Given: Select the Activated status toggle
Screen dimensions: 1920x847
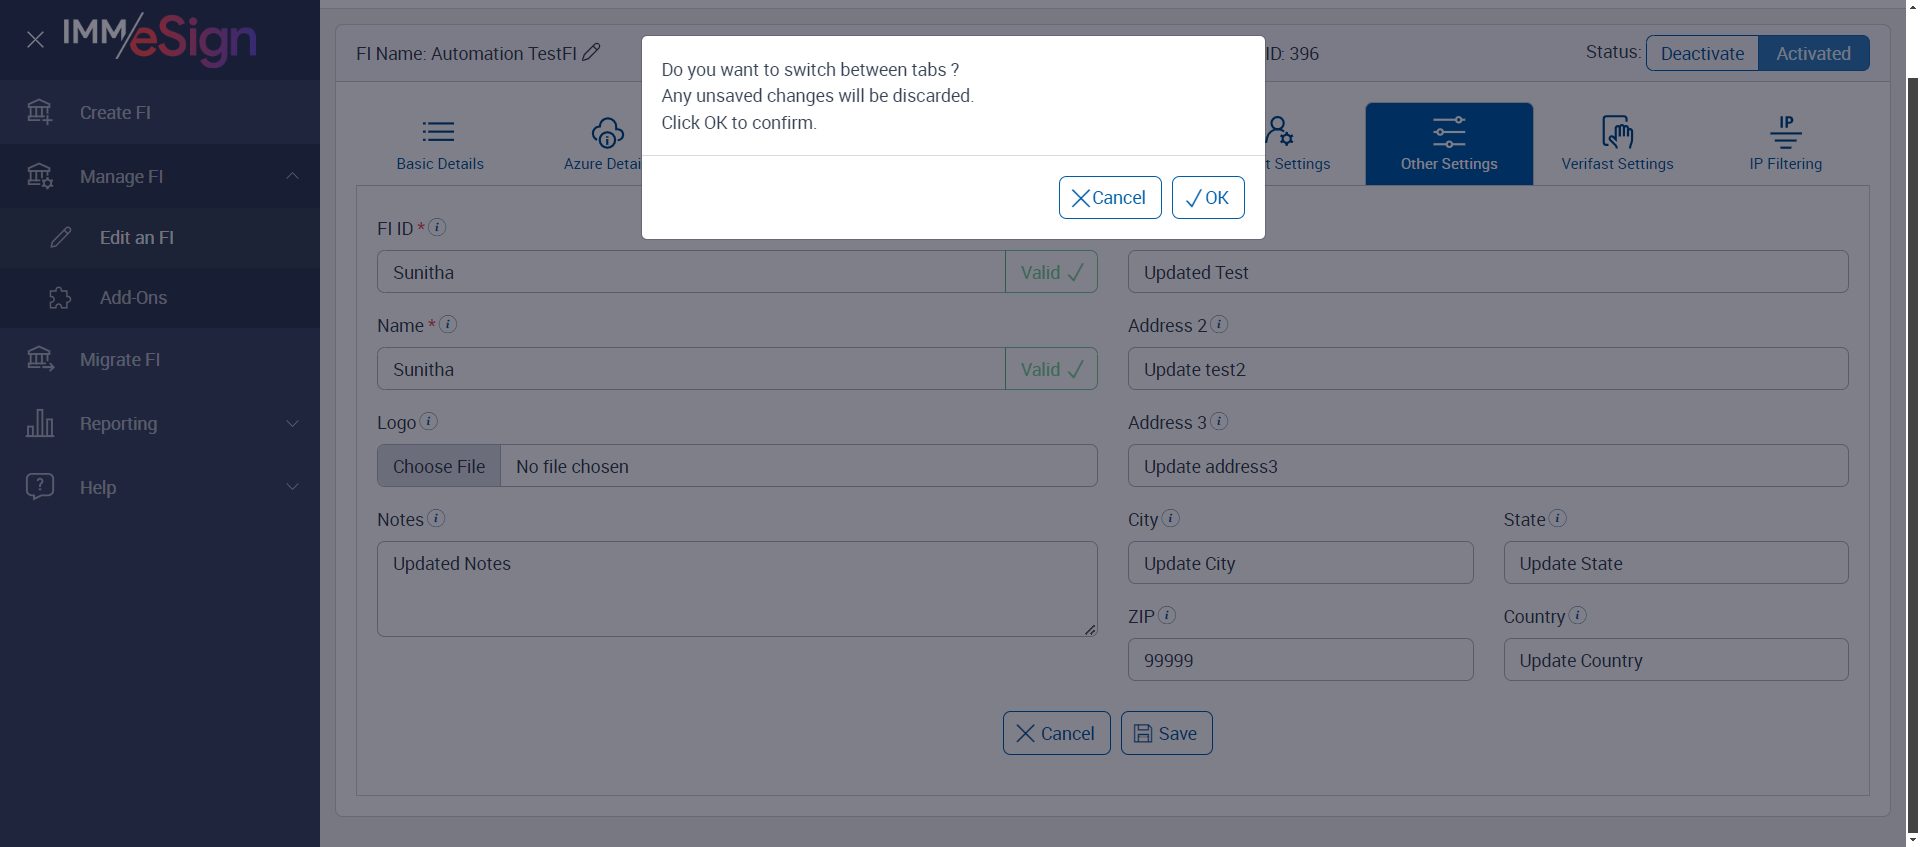Looking at the screenshot, I should click(1812, 53).
